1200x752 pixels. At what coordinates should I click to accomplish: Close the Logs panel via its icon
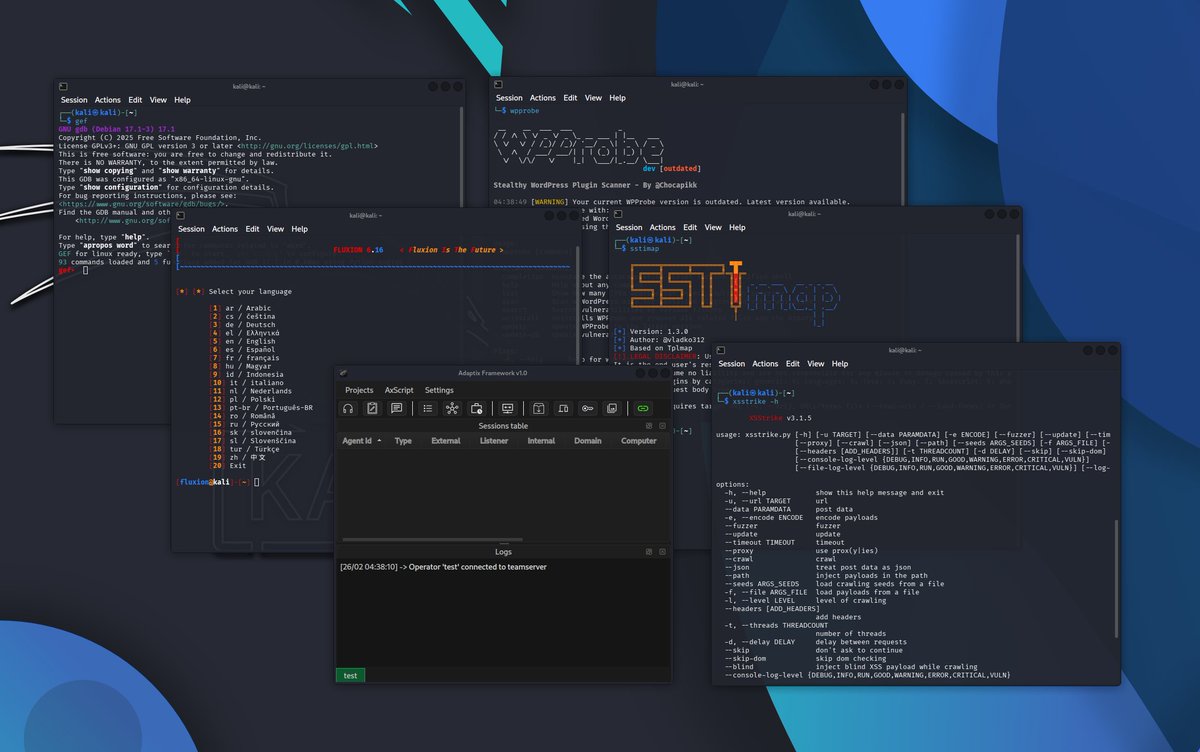[x=661, y=552]
